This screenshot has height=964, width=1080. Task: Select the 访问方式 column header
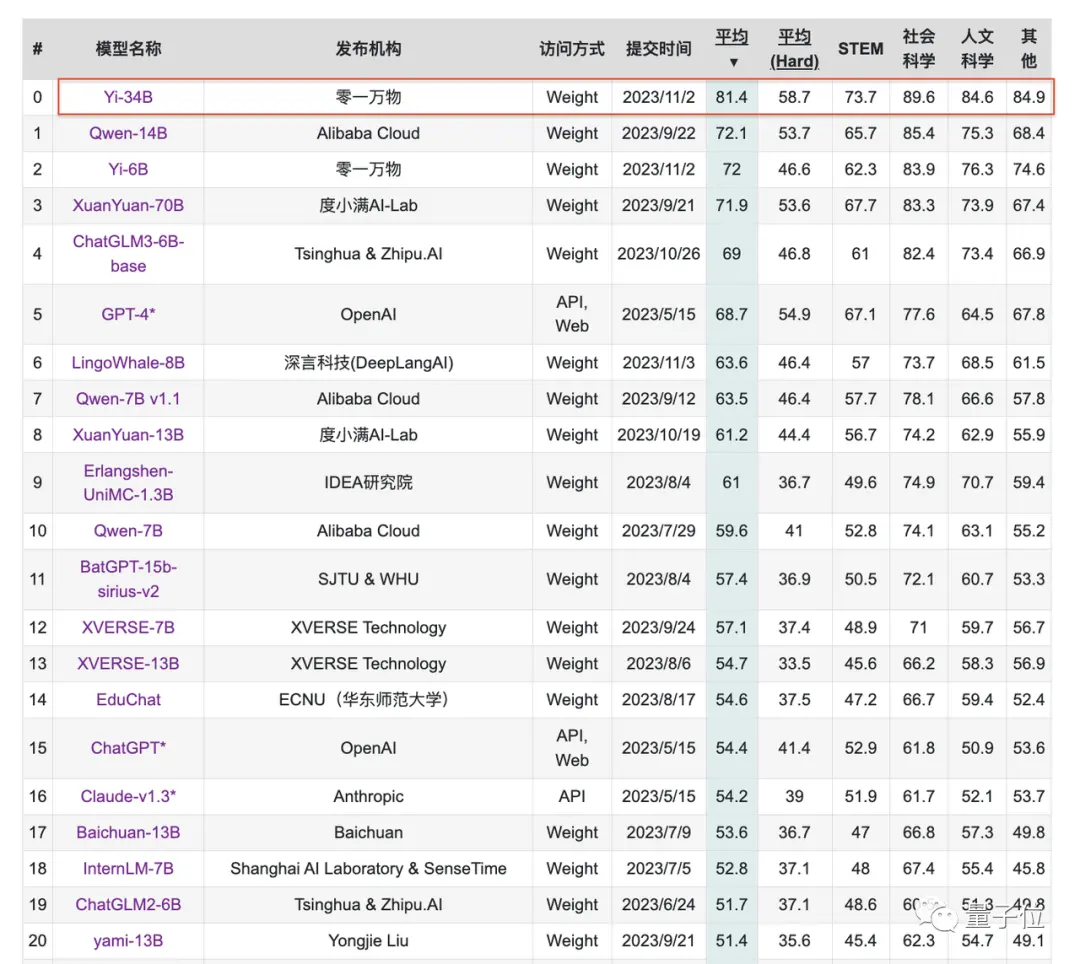coord(572,49)
